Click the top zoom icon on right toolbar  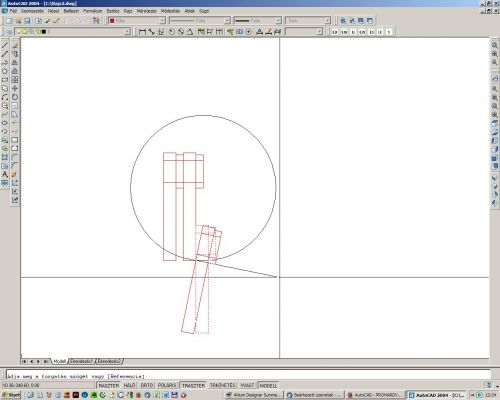point(495,45)
